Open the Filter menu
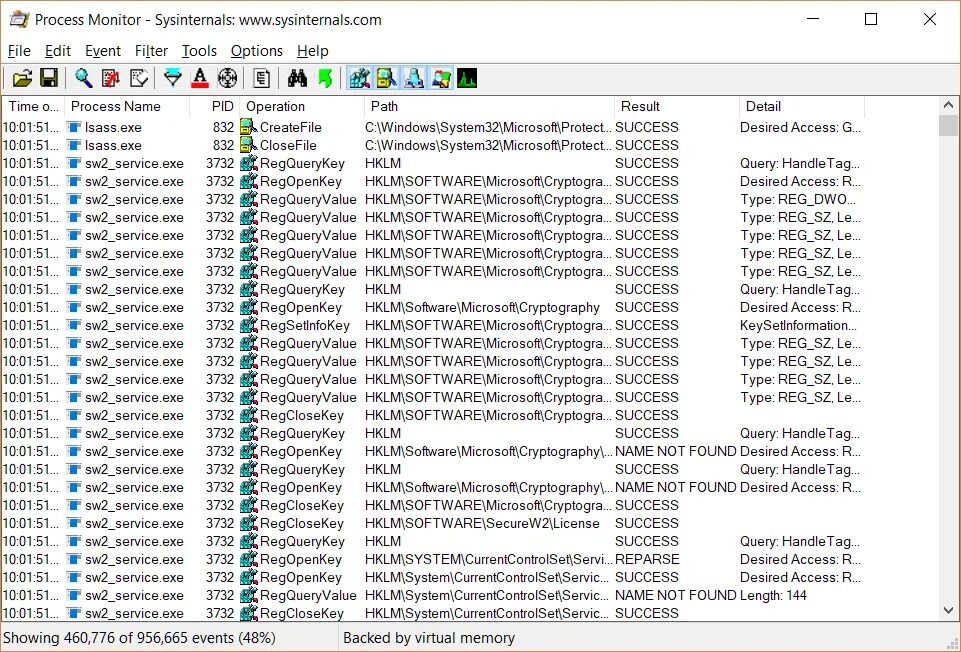This screenshot has width=961, height=652. [151, 51]
